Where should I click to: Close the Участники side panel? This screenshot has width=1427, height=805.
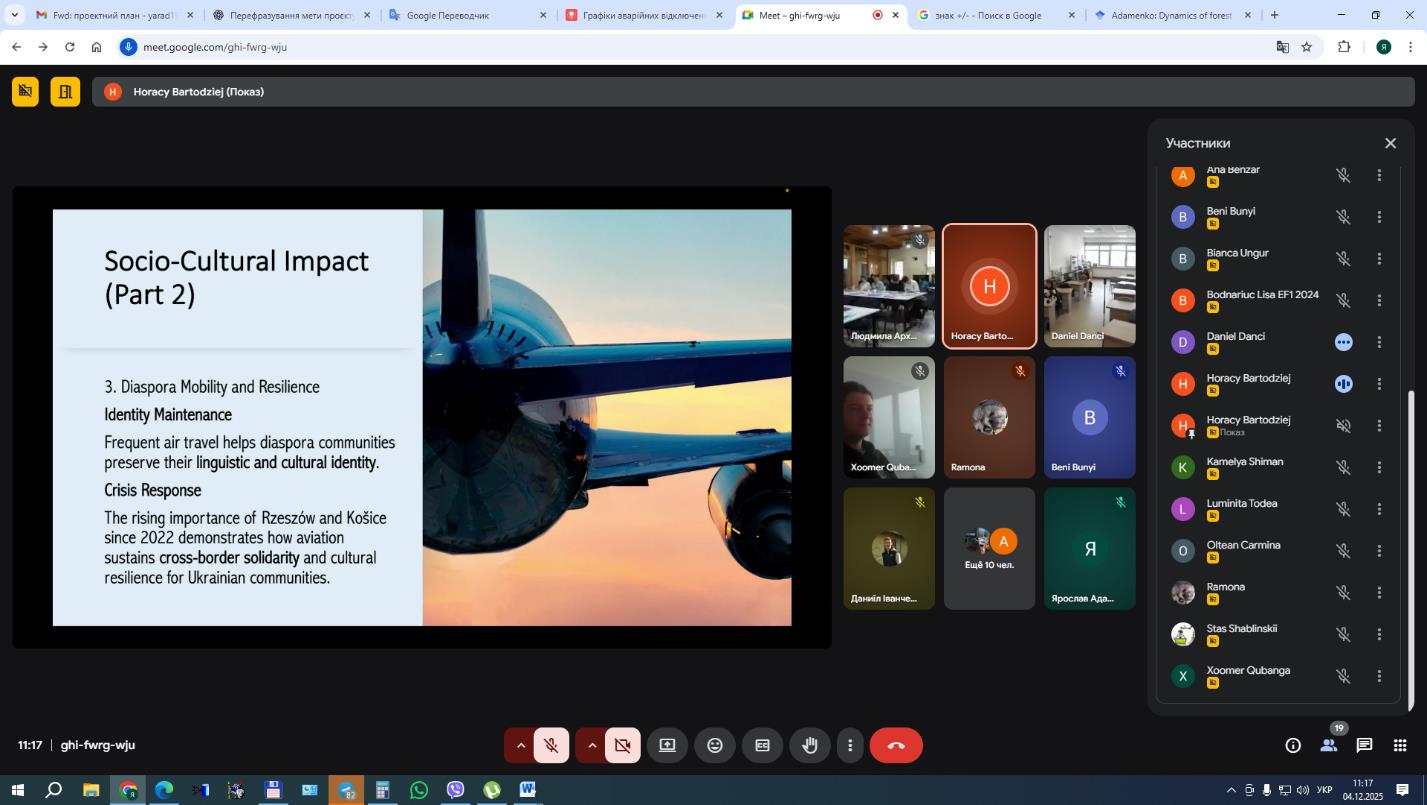1390,143
